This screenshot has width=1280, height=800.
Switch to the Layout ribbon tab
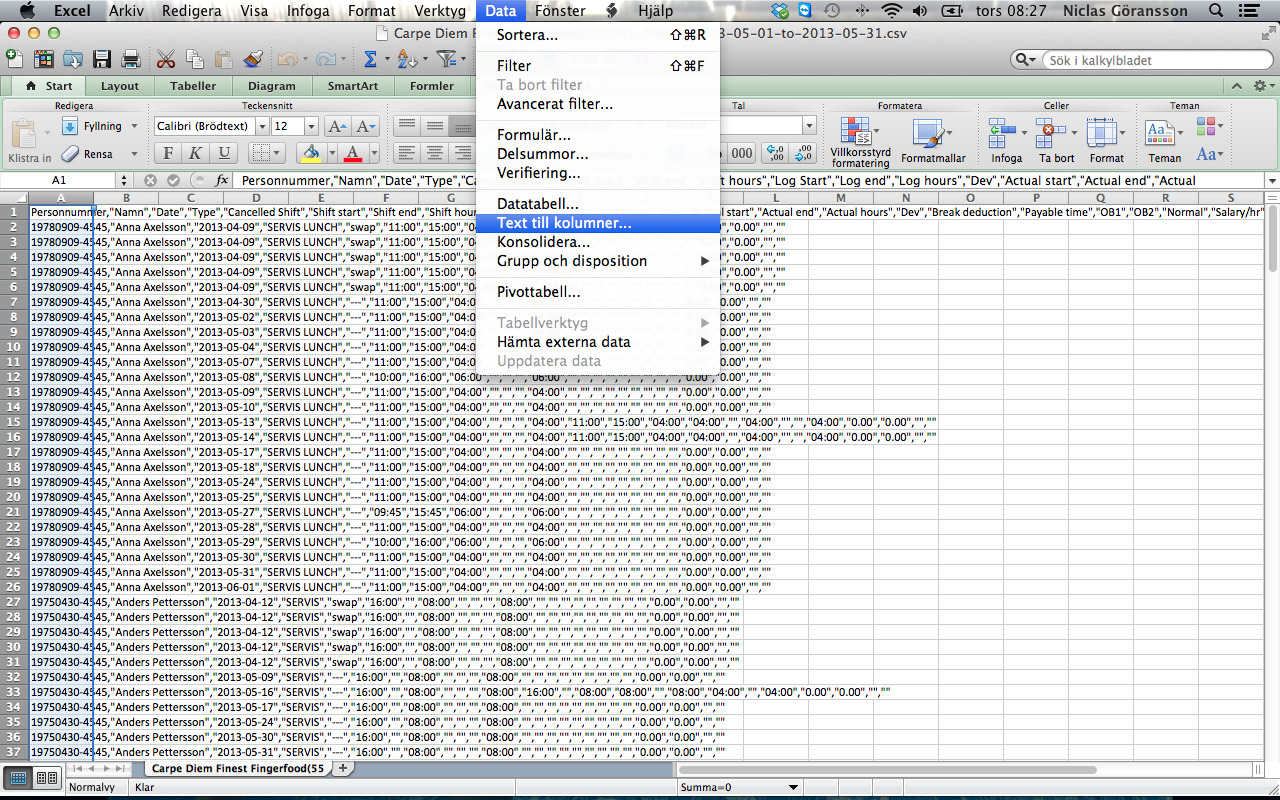[x=120, y=86]
